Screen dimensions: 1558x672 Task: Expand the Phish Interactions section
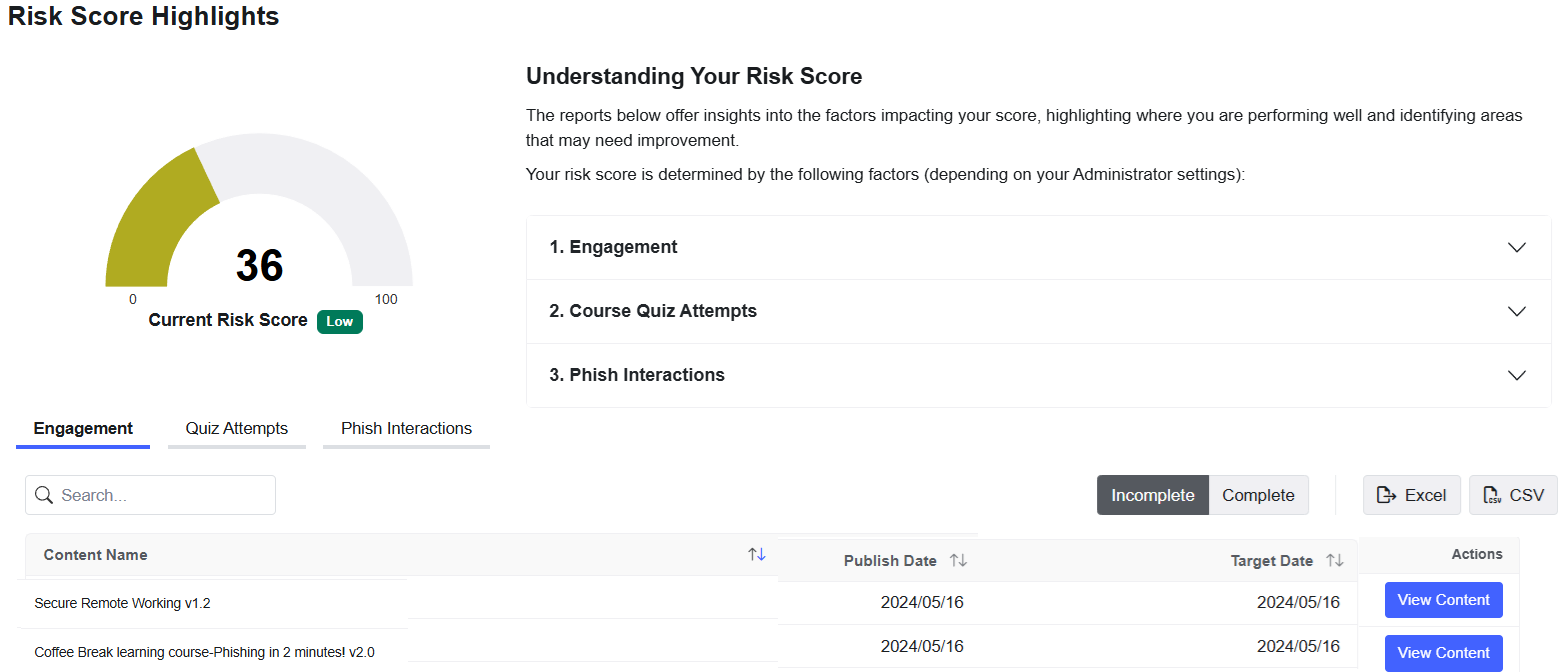coord(1517,375)
